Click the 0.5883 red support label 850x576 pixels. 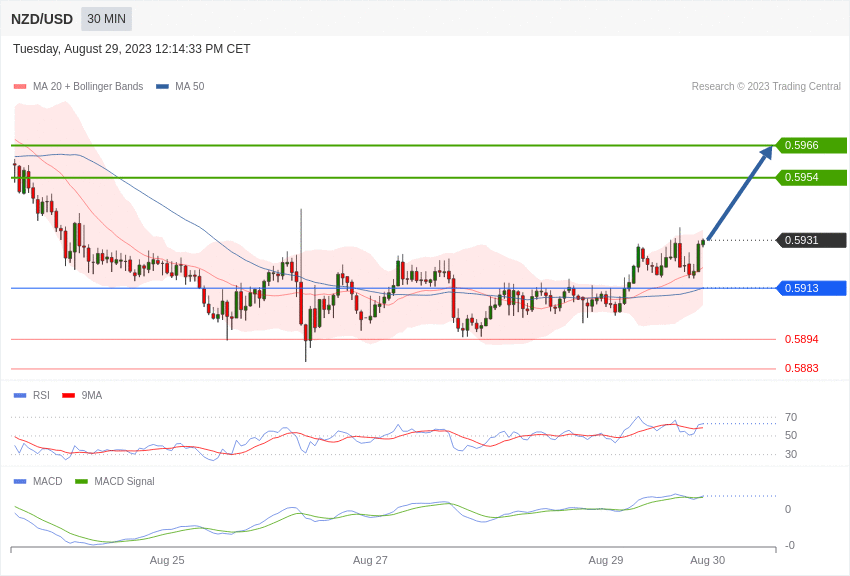[802, 368]
